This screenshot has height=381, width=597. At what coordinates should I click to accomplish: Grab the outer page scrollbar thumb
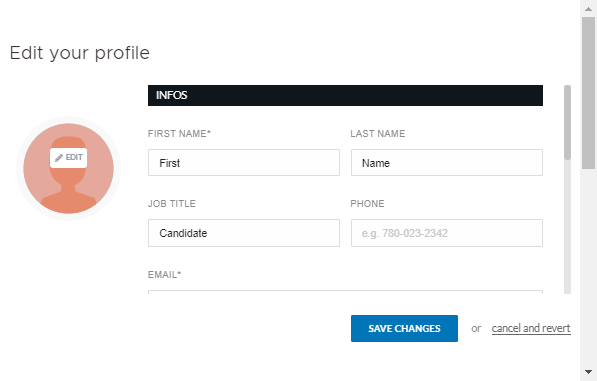pyautogui.click(x=588, y=92)
